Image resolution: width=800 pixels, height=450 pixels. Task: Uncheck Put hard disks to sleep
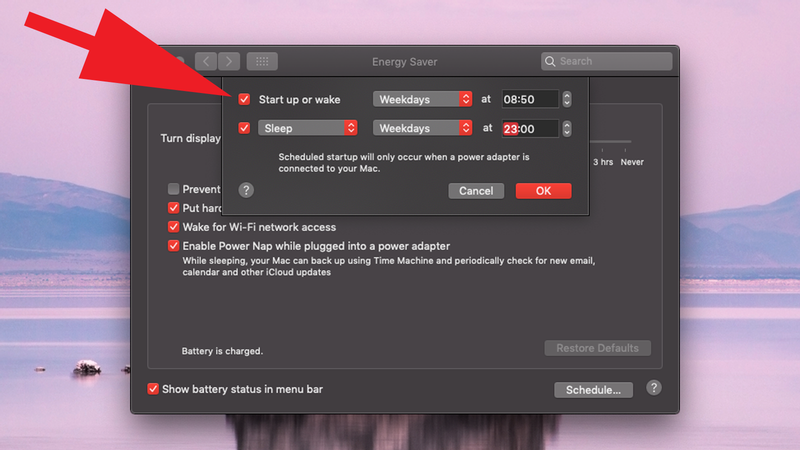pos(173,208)
